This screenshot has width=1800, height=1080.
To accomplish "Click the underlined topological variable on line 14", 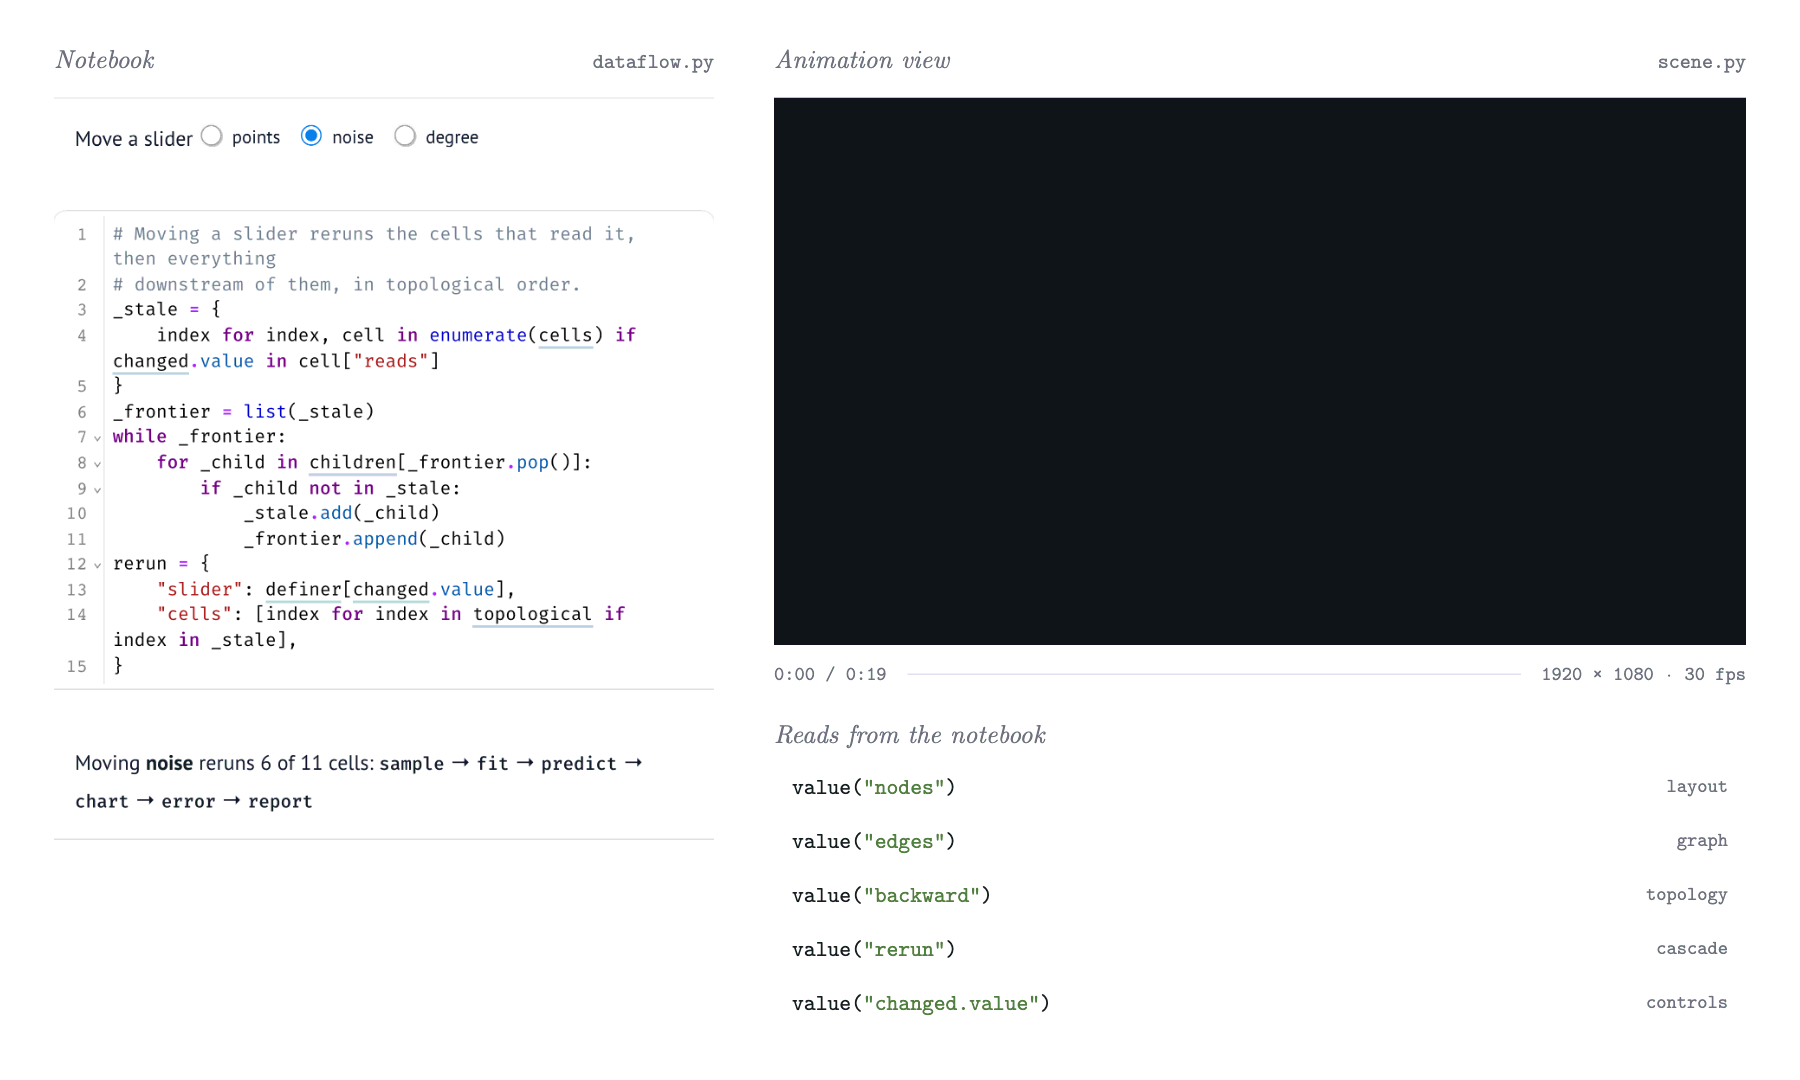I will click(533, 614).
